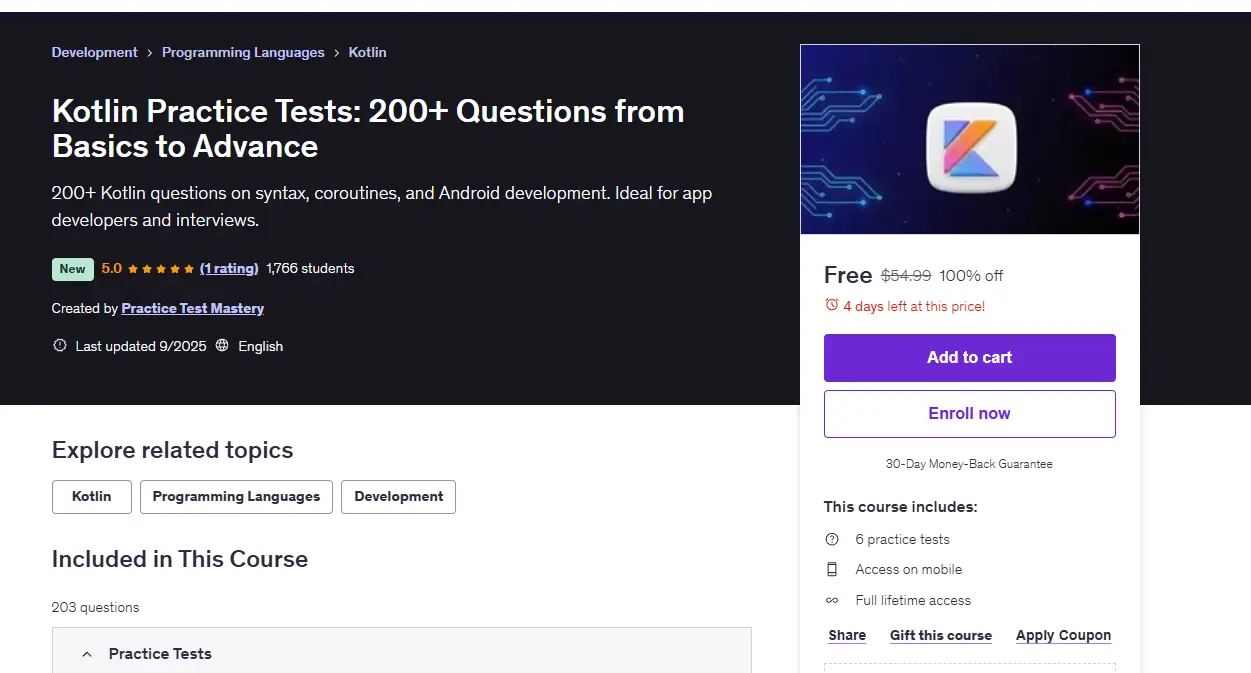Click the 'Explore related topics' heading
Image resolution: width=1251 pixels, height=673 pixels.
point(172,450)
